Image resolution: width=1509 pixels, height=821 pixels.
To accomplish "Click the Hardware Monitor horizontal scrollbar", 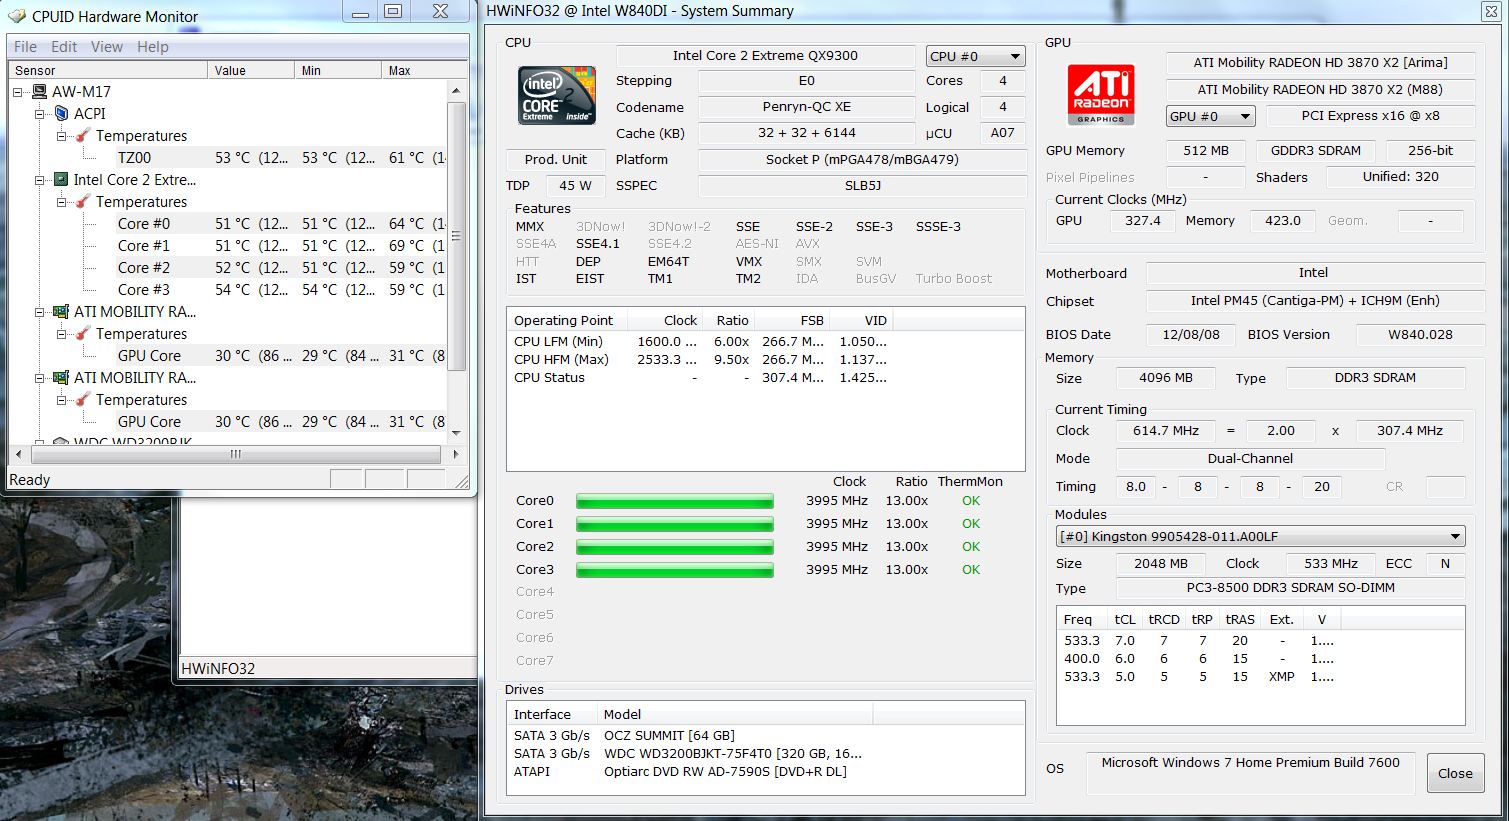I will pos(236,454).
